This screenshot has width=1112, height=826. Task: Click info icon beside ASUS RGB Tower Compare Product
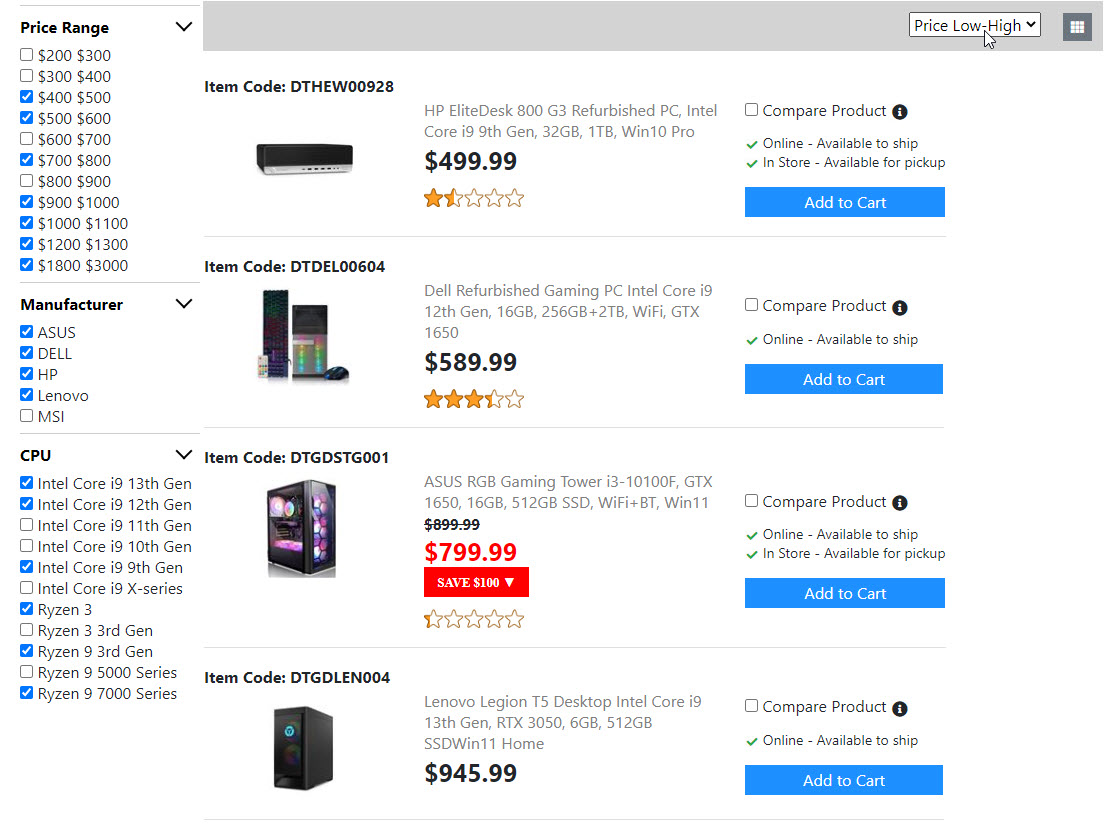[x=900, y=503]
